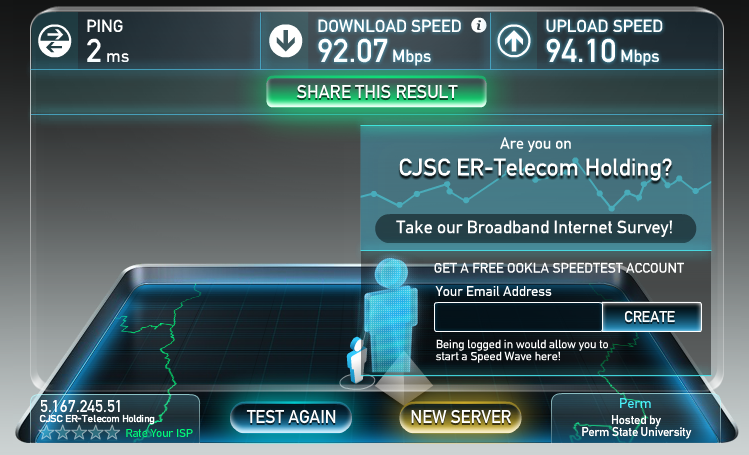The image size is (749, 455).
Task: Select the third rating star
Action: click(x=79, y=433)
